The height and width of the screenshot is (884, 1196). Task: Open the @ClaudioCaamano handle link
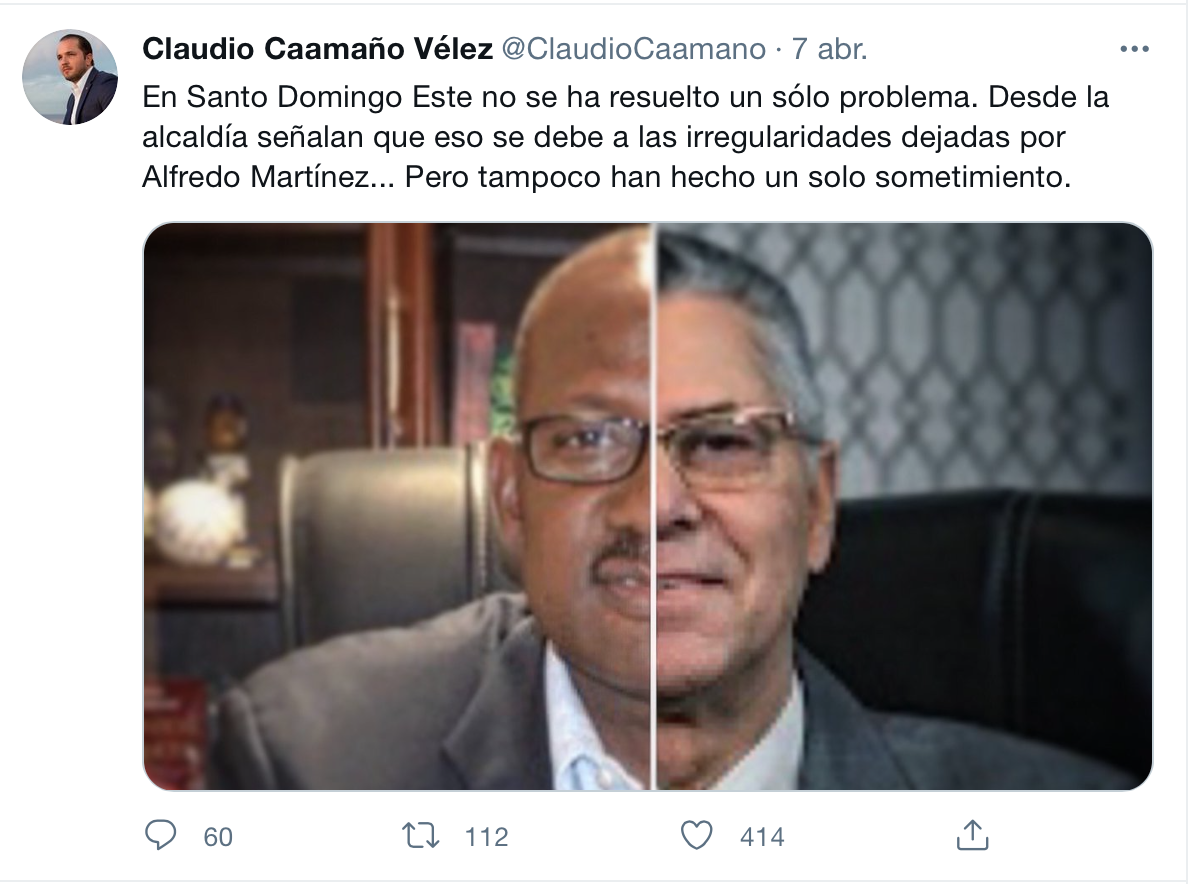[633, 49]
